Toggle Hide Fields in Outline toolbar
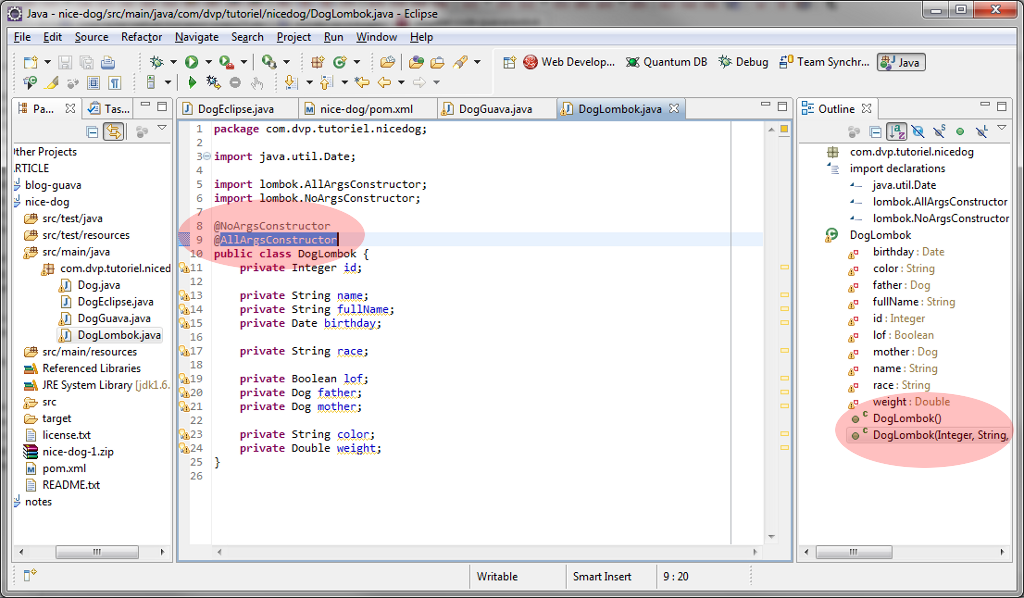This screenshot has width=1024, height=598. click(917, 131)
